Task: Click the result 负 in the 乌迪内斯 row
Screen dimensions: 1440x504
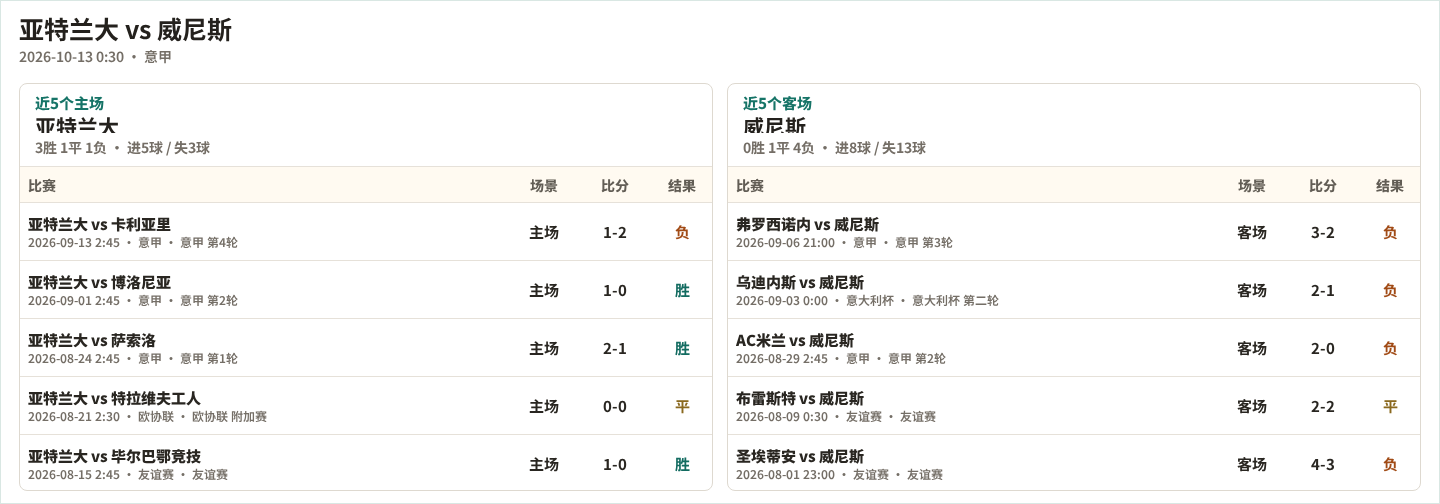Action: pos(1390,290)
